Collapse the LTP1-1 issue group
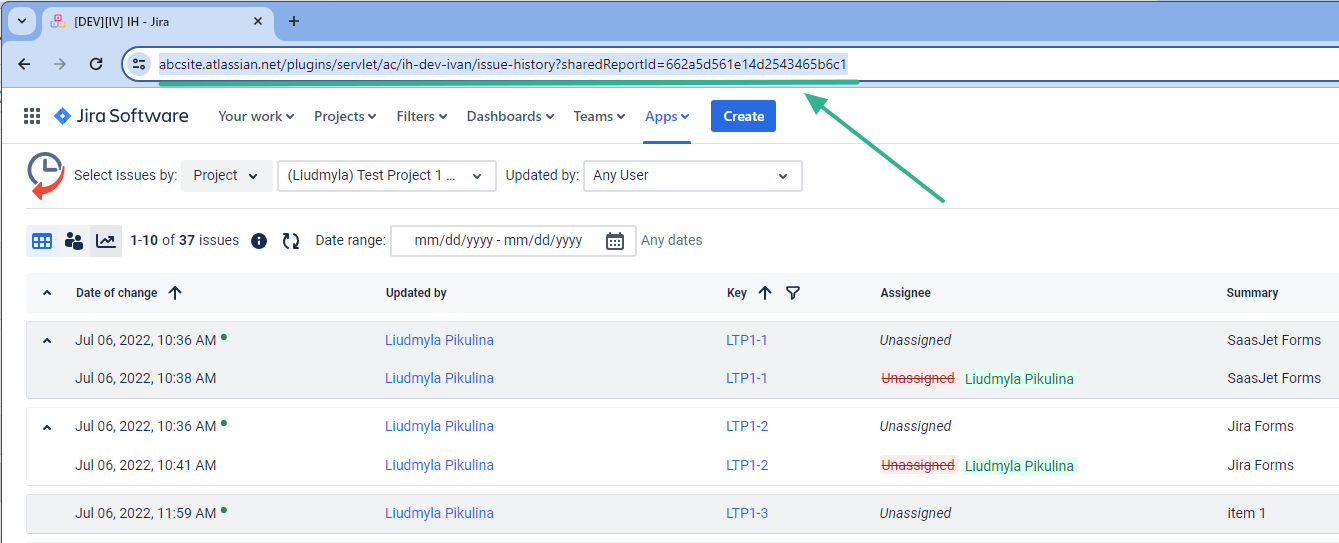 pos(46,341)
